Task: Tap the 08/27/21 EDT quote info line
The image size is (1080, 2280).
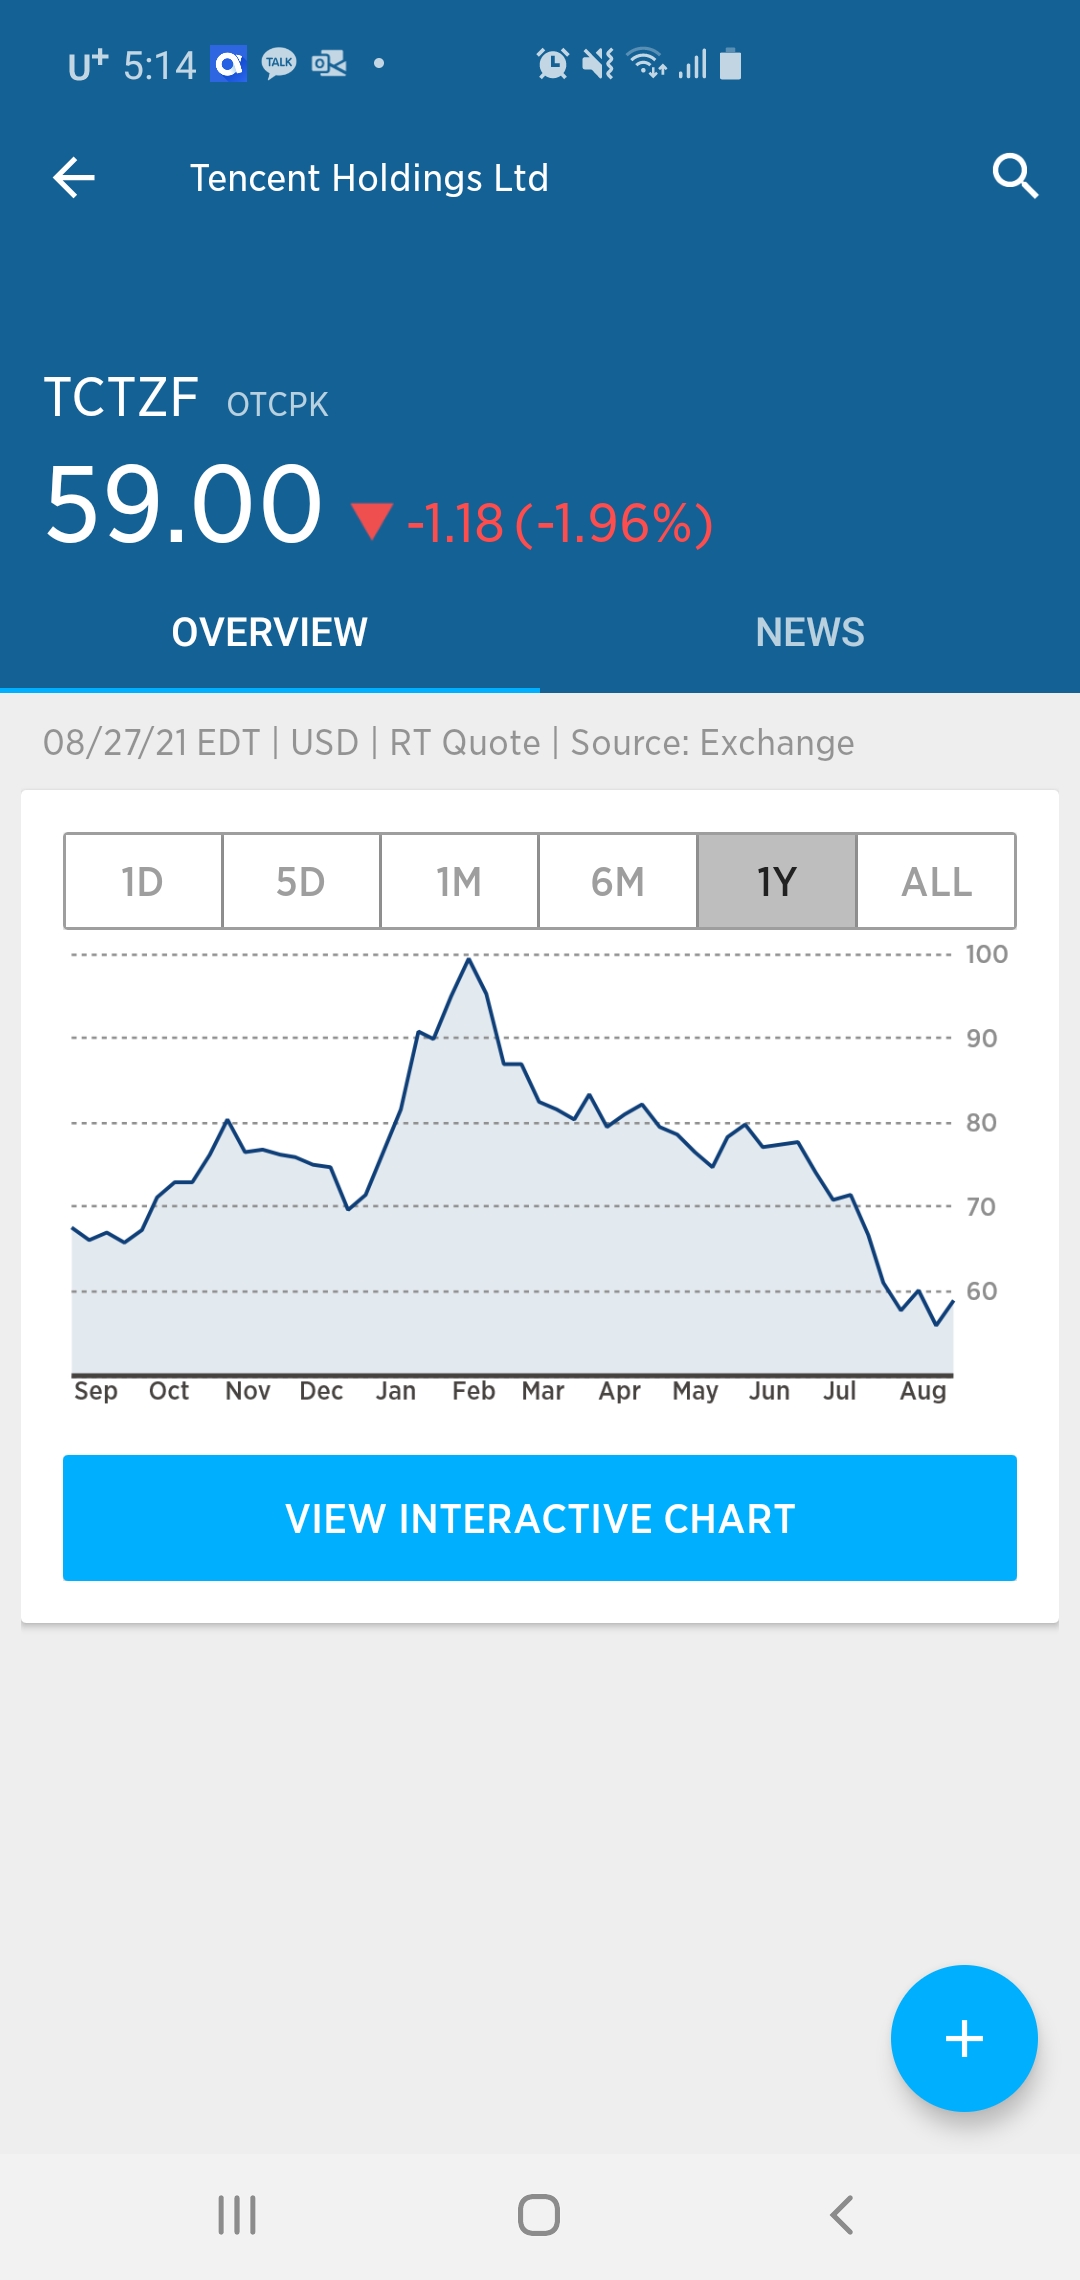Action: (x=448, y=743)
